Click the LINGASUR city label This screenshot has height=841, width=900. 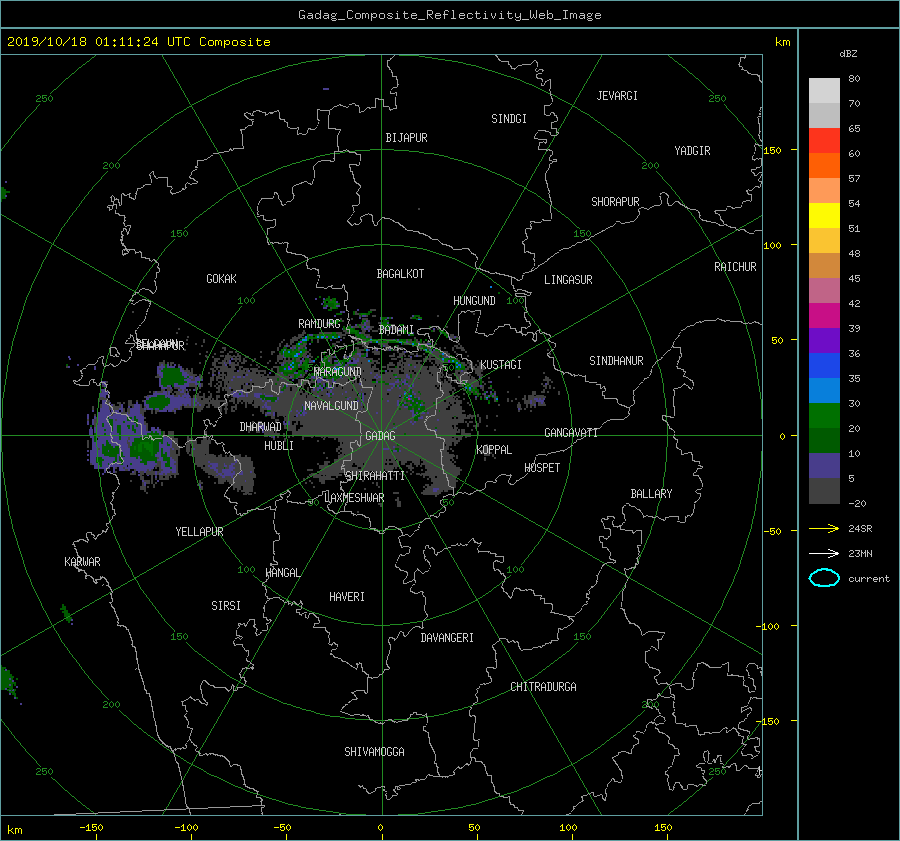tap(568, 280)
